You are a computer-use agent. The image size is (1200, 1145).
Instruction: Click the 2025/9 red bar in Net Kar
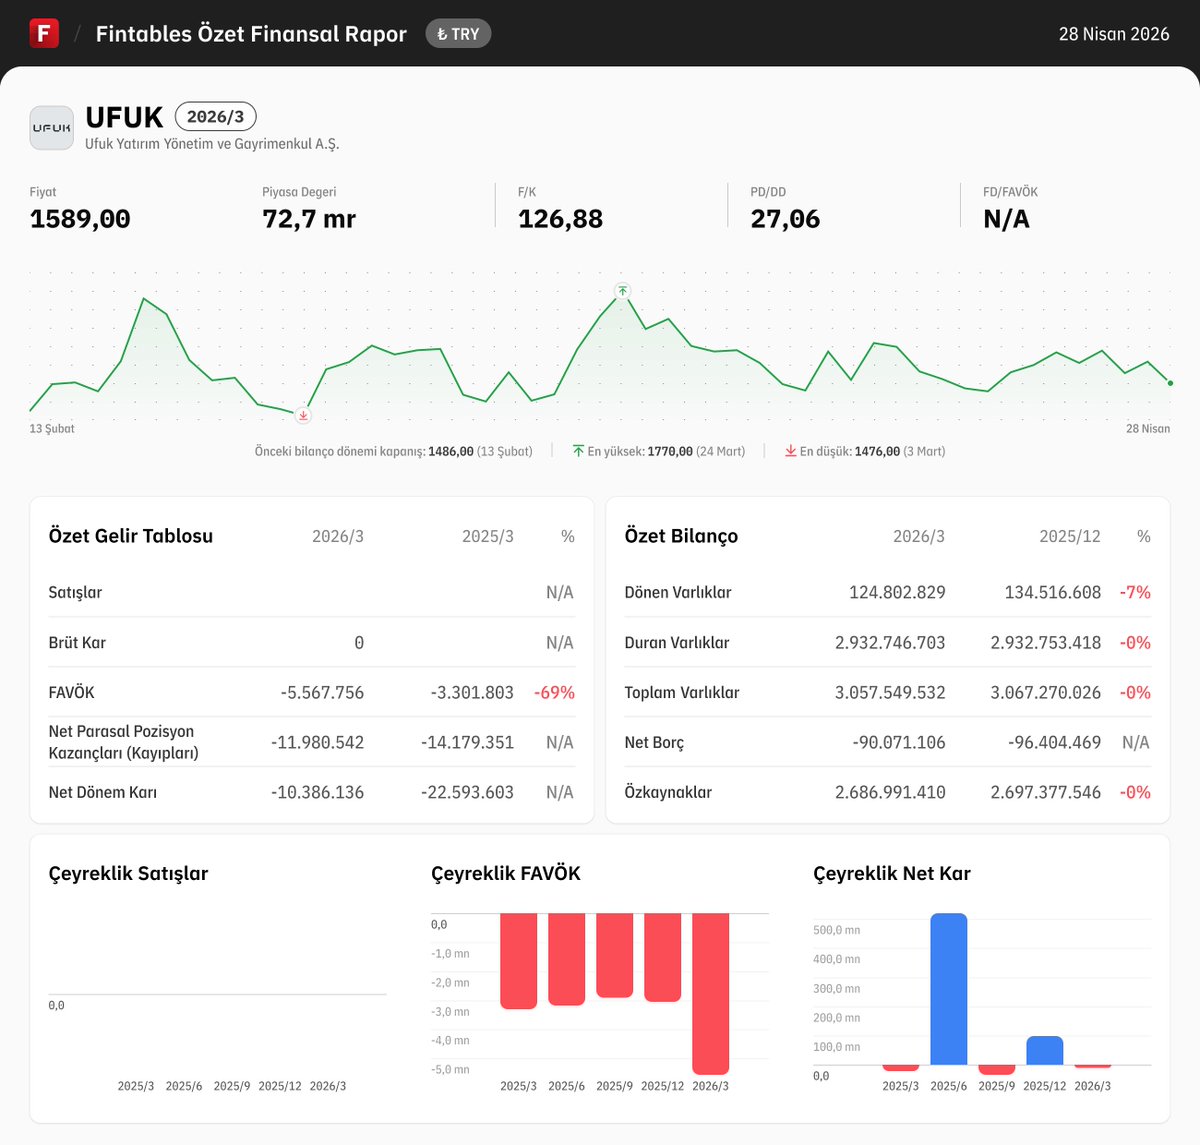pos(997,1070)
